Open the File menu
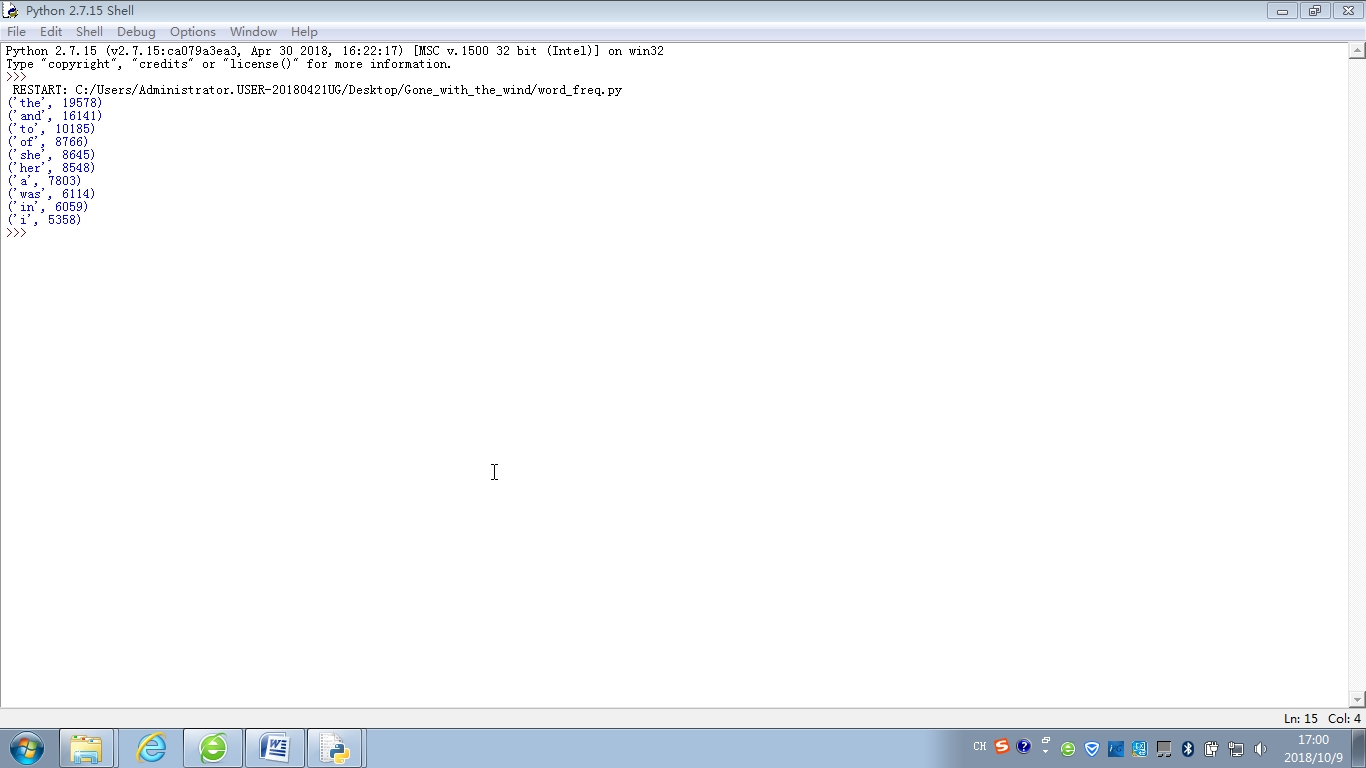Screen dimensions: 1366x768 coord(16,32)
